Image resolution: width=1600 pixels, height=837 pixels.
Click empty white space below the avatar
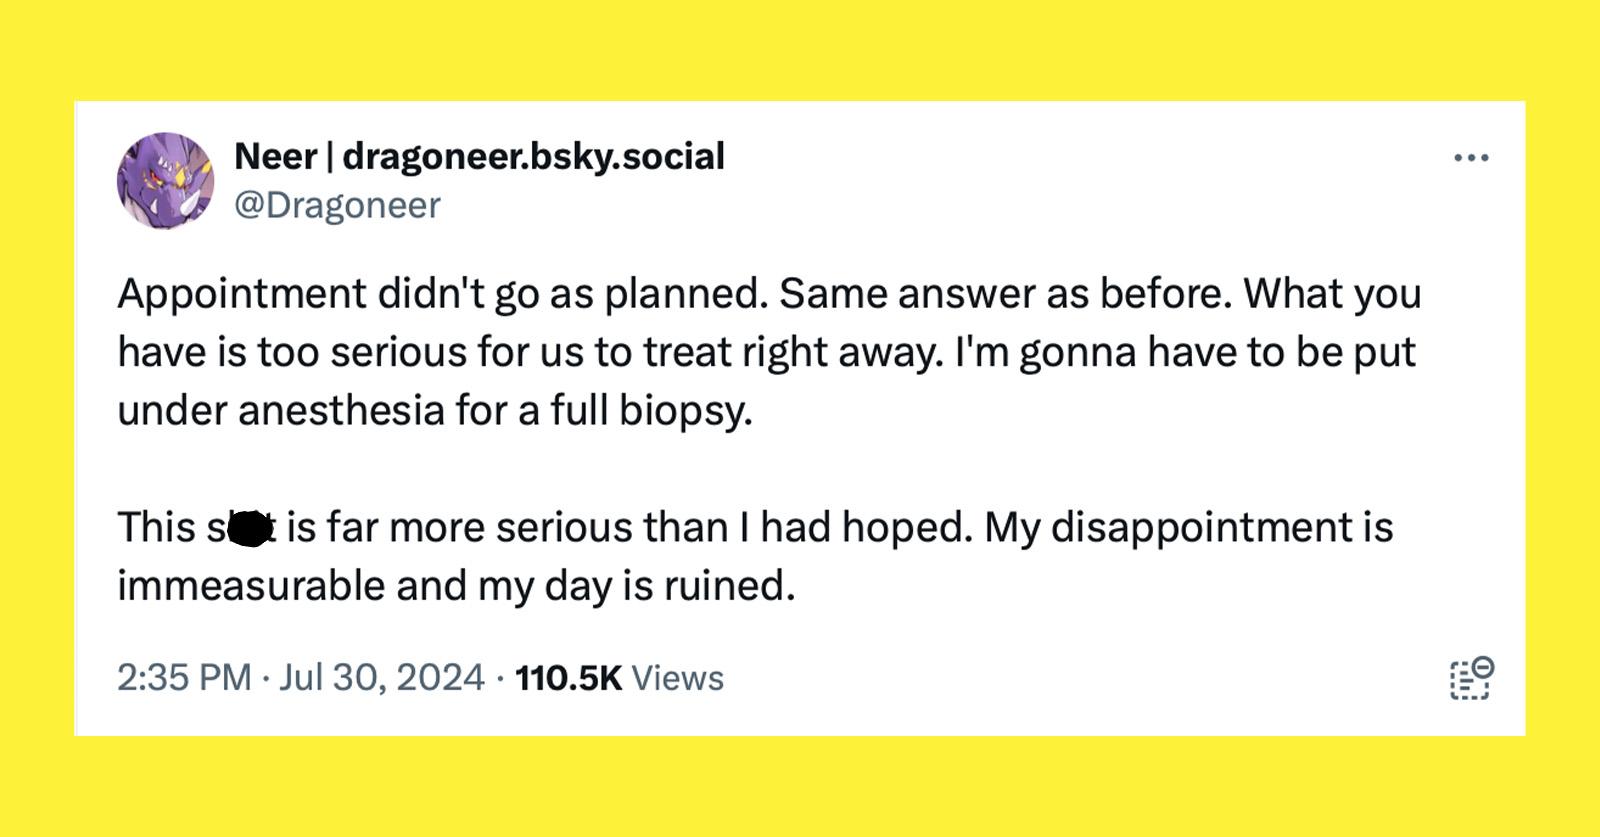(x=165, y=250)
